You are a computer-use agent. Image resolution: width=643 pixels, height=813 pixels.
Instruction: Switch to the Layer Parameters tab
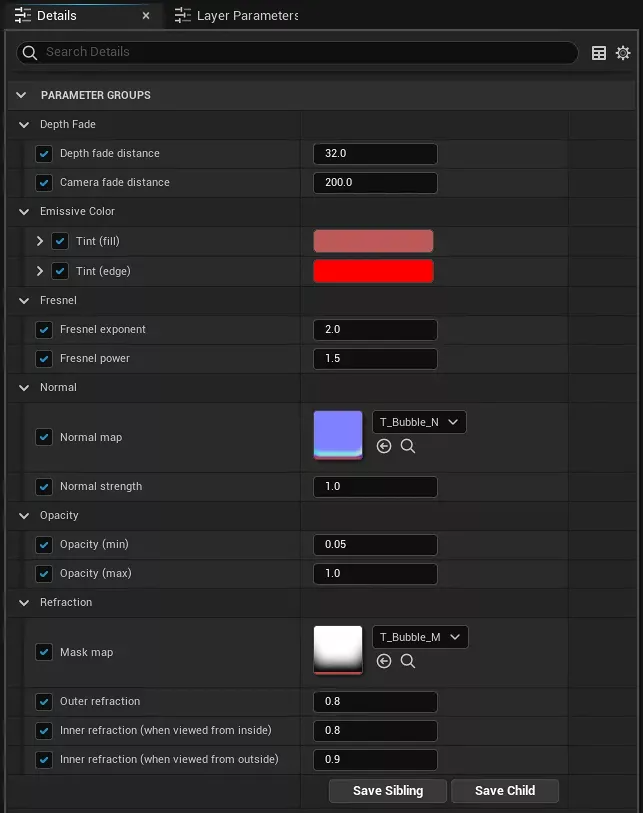point(236,16)
